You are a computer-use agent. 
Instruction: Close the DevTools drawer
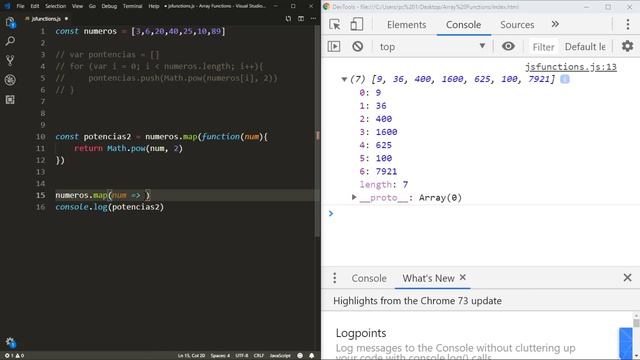[627, 278]
